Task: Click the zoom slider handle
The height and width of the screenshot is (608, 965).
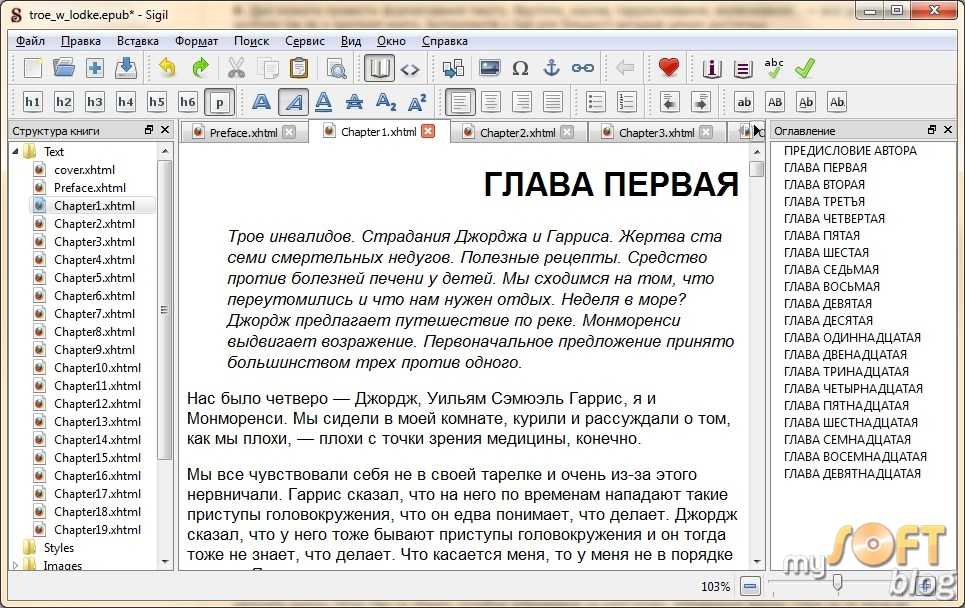Action: click(x=837, y=582)
